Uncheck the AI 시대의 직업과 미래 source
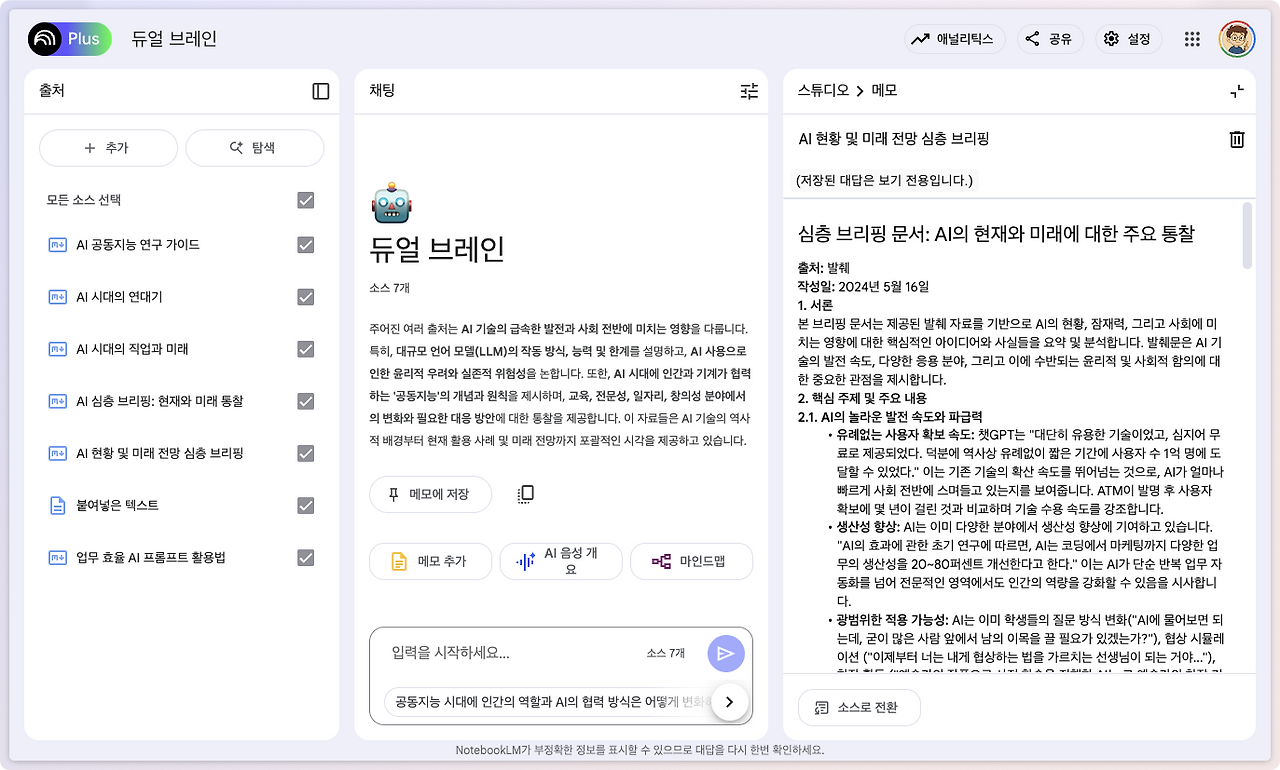The width and height of the screenshot is (1280, 770). click(306, 349)
